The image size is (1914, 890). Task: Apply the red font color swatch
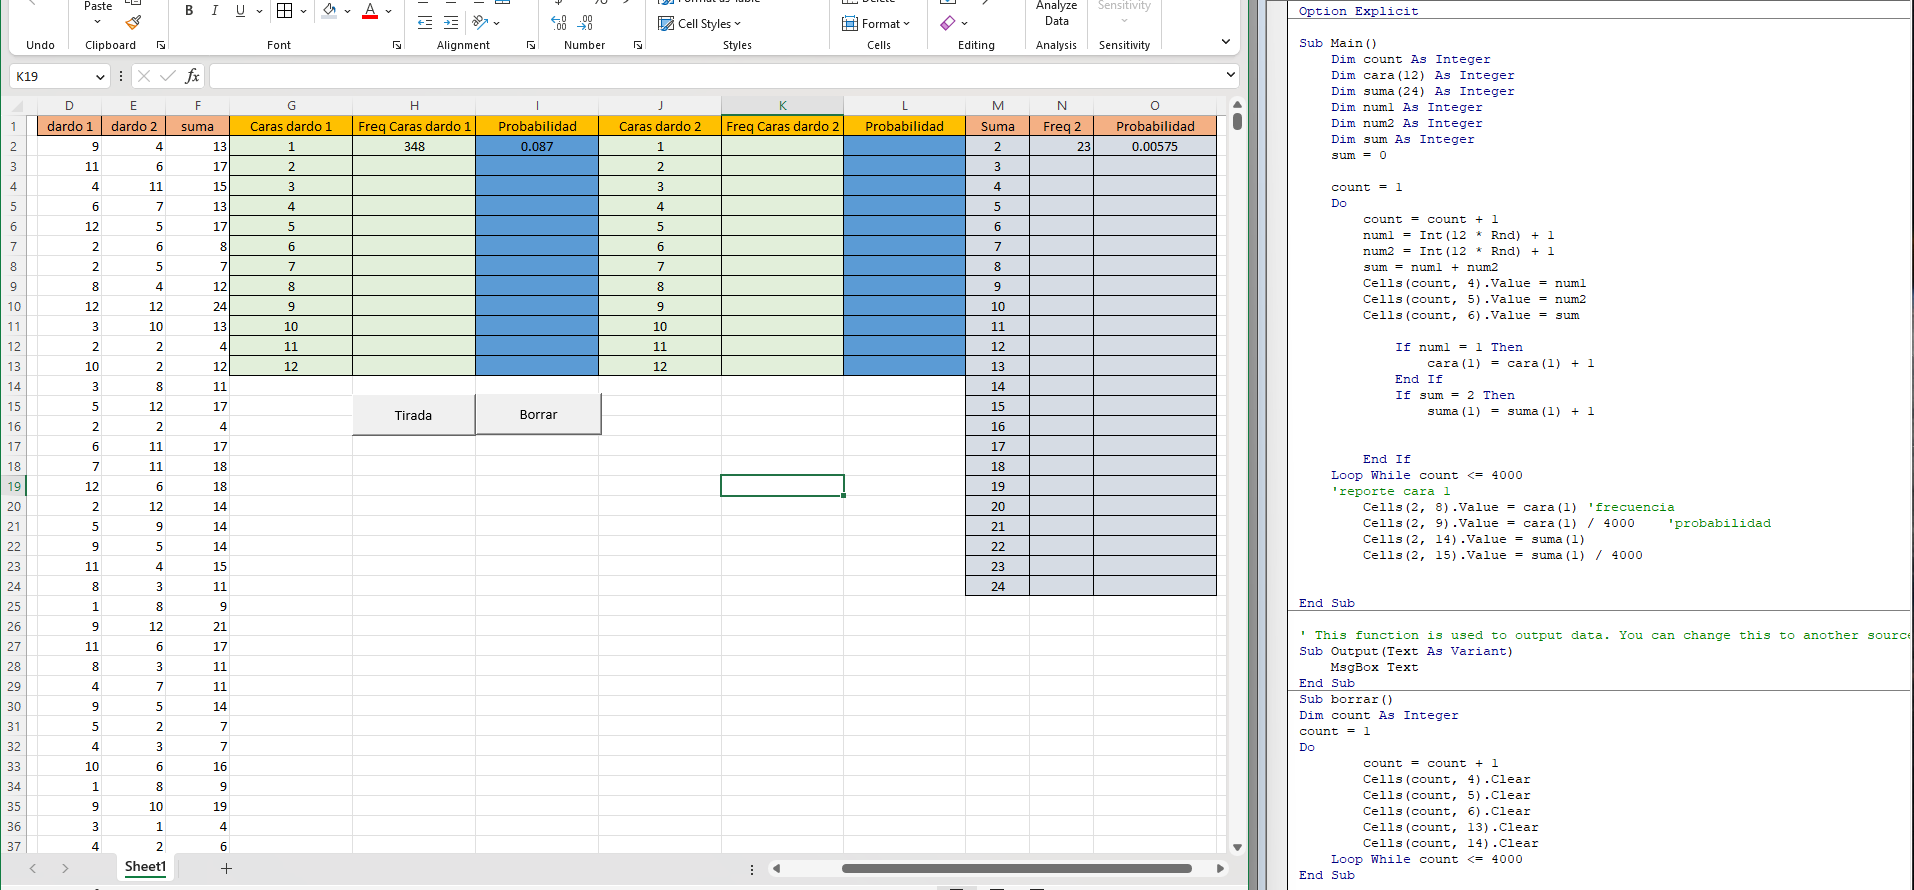tap(370, 11)
